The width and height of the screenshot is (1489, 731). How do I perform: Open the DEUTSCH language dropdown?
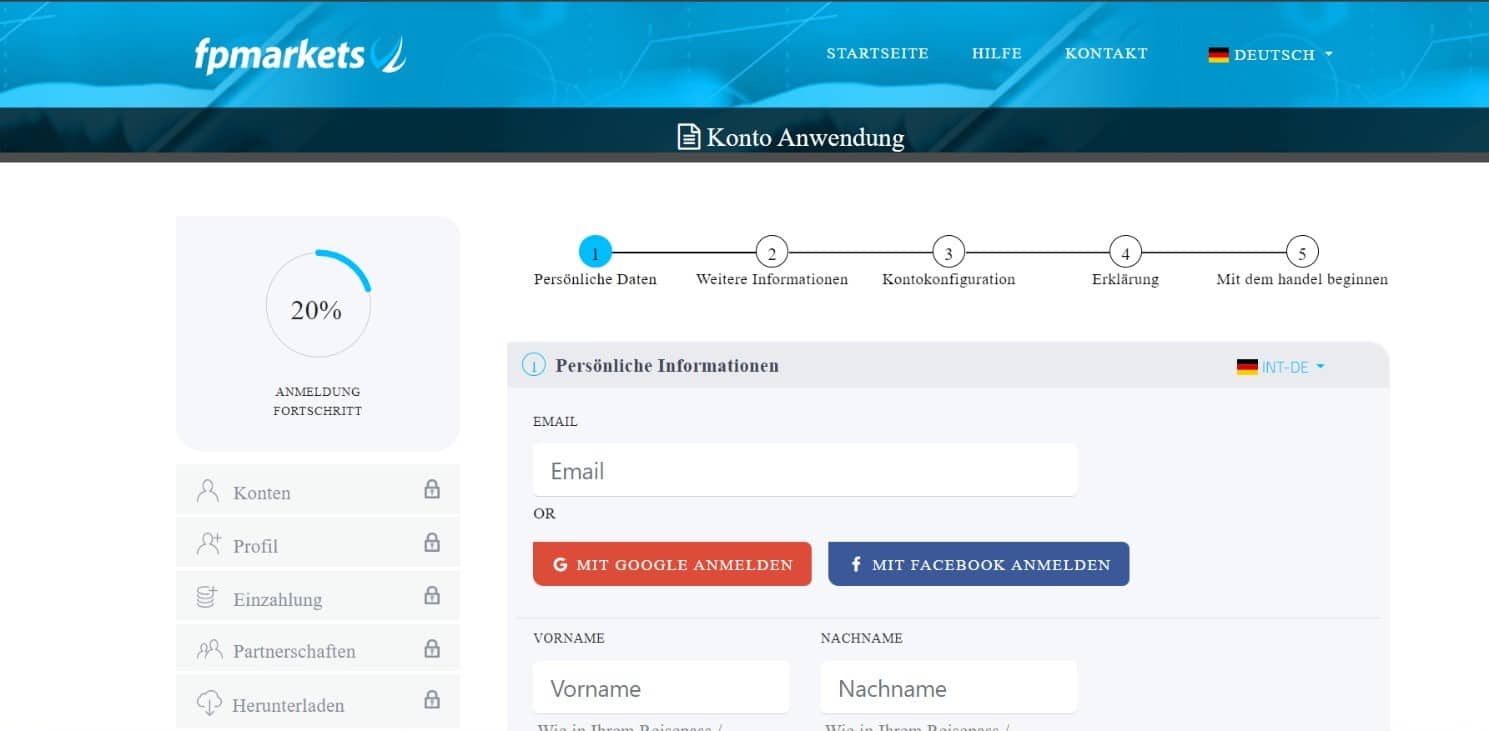[1271, 55]
